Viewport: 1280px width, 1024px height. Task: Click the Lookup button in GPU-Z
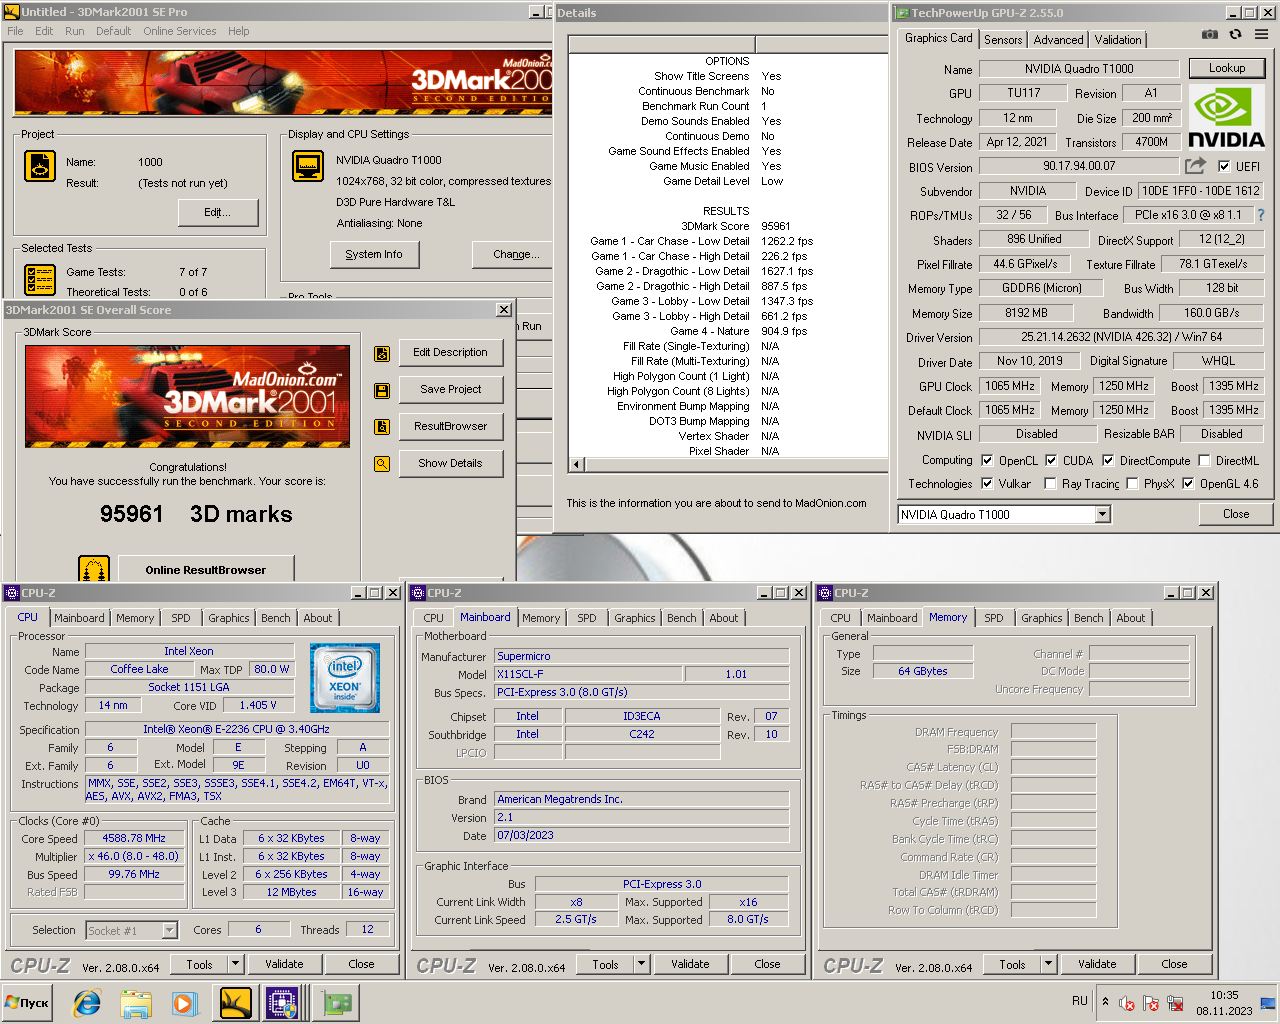(x=1227, y=68)
